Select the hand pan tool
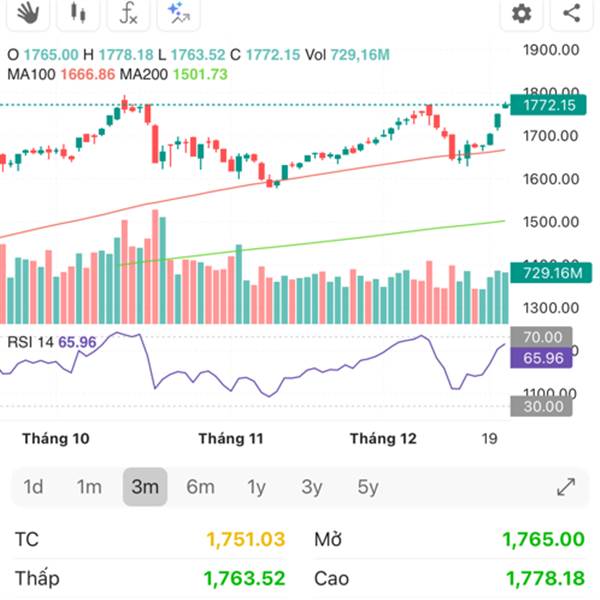The image size is (600, 600). point(28,13)
